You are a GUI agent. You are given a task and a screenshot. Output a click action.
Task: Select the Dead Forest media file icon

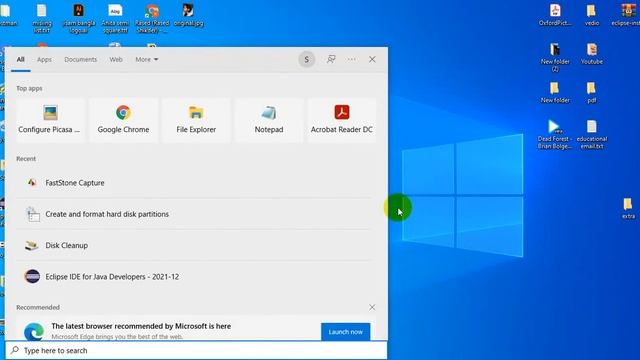(554, 134)
